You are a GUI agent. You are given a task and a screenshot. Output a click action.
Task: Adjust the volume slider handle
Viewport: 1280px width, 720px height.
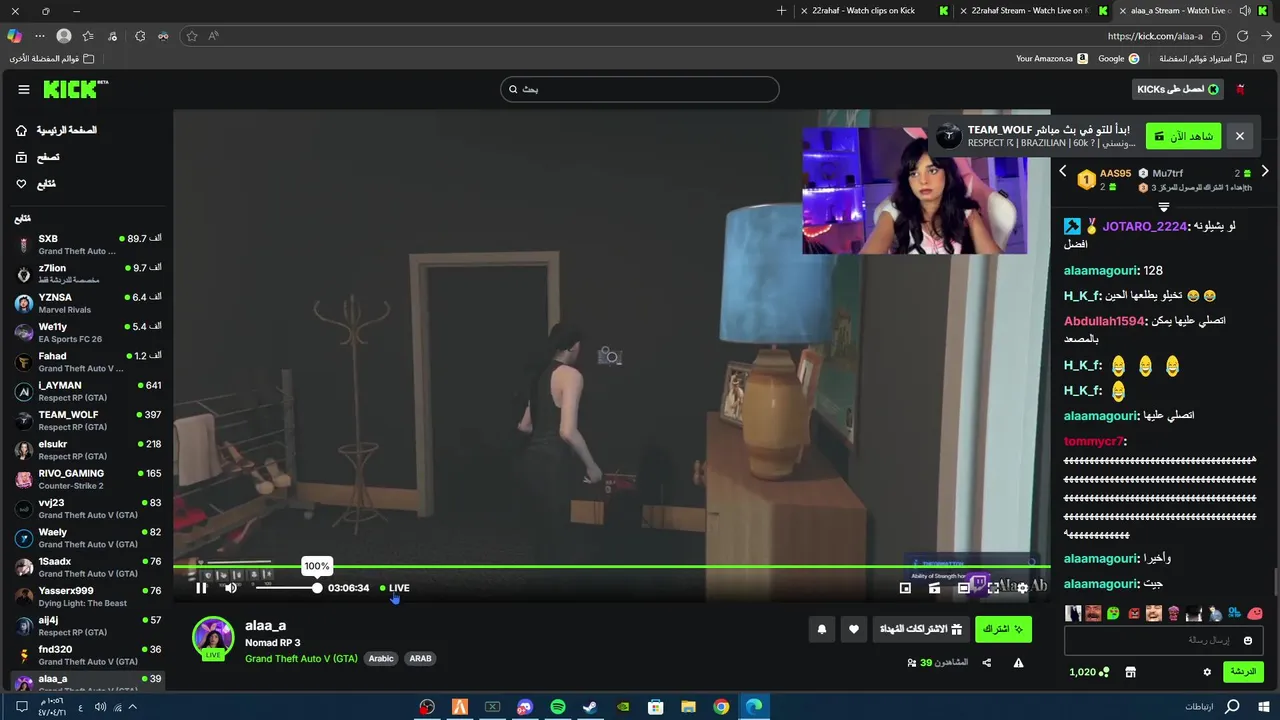tap(317, 588)
